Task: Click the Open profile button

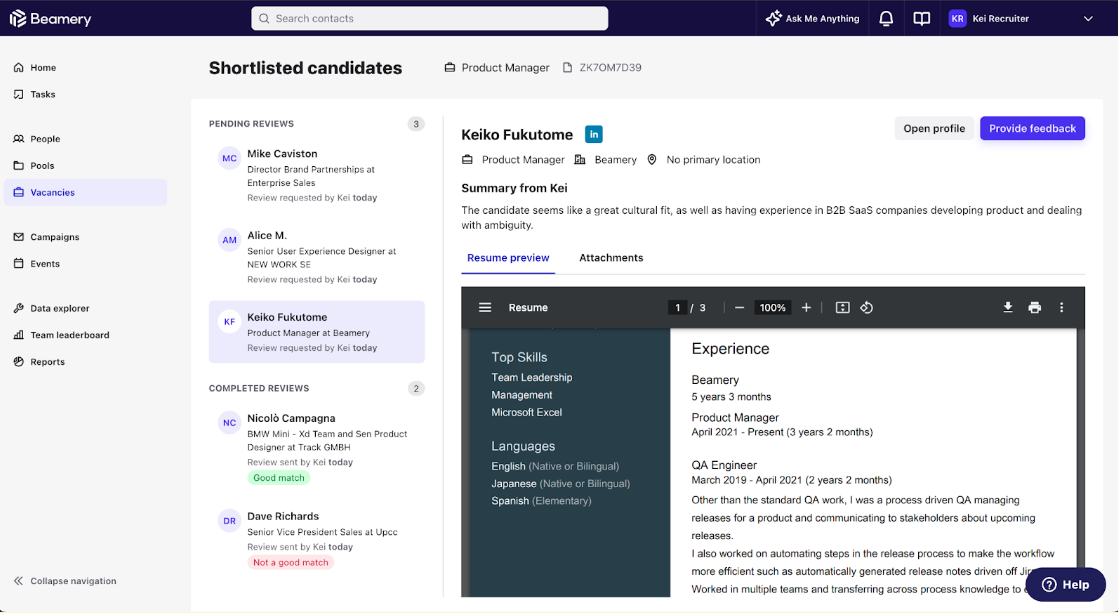Action: click(x=934, y=128)
